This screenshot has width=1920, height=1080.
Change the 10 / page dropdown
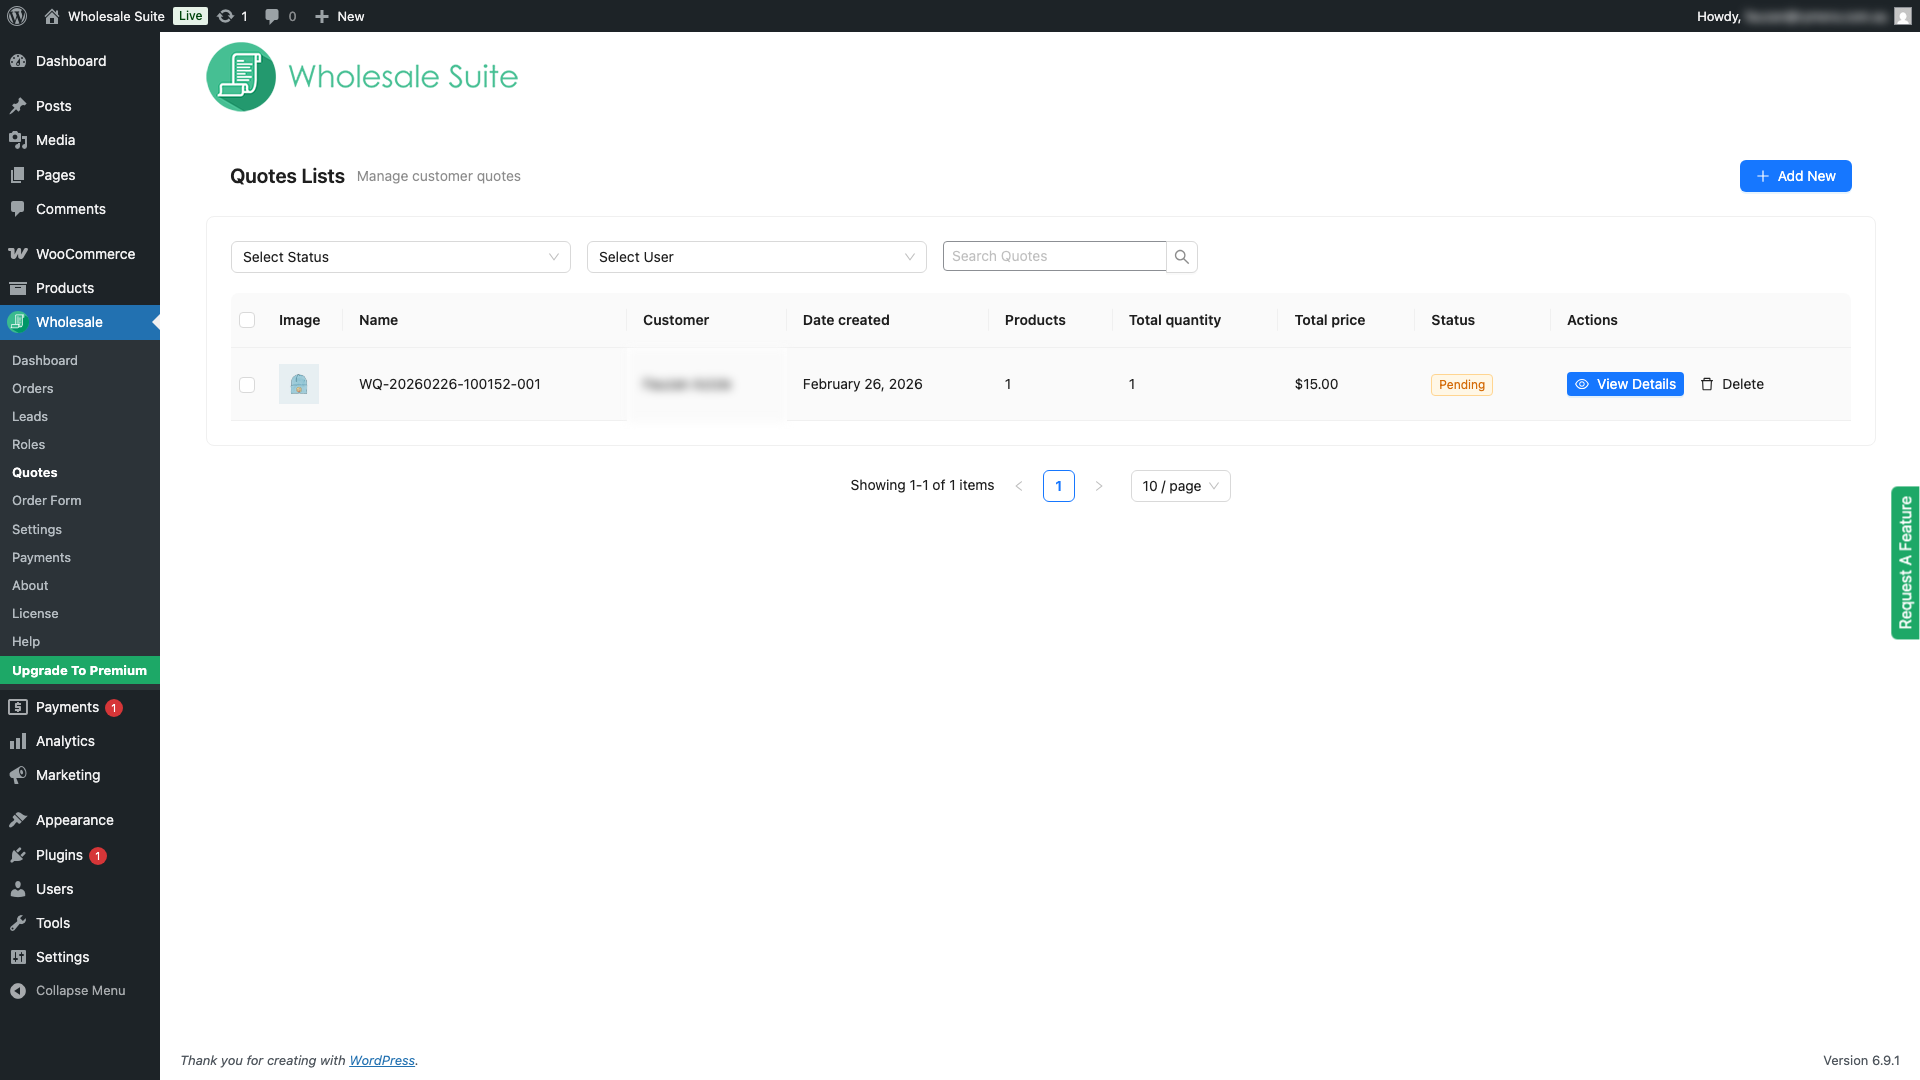pyautogui.click(x=1180, y=486)
